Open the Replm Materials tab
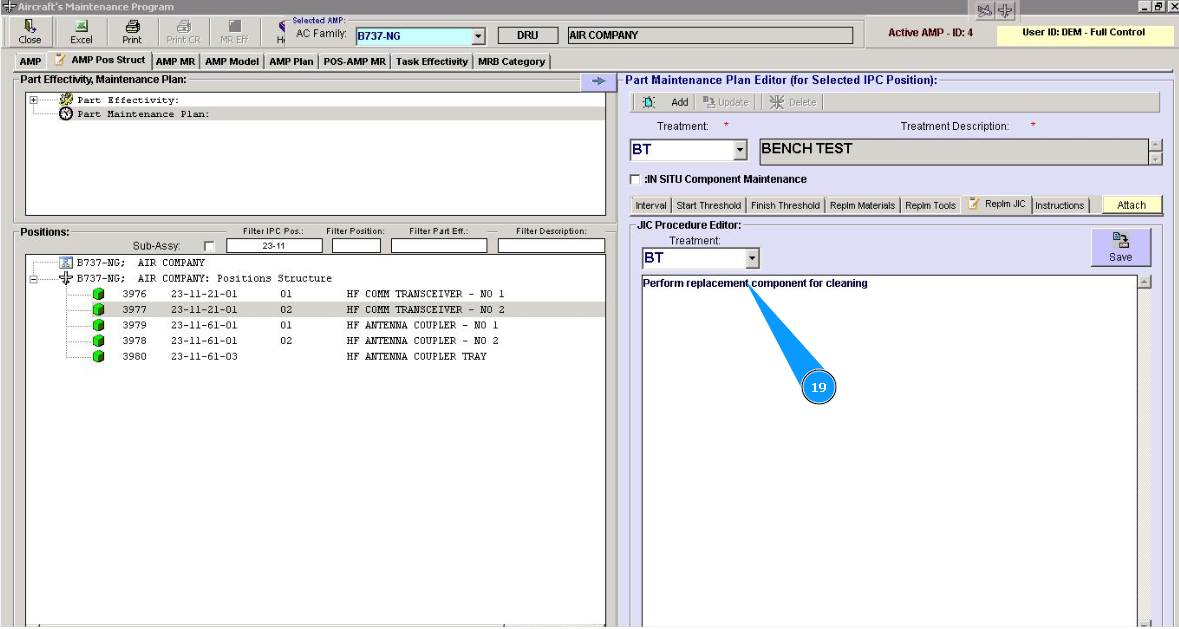The image size is (1179, 629). point(862,205)
